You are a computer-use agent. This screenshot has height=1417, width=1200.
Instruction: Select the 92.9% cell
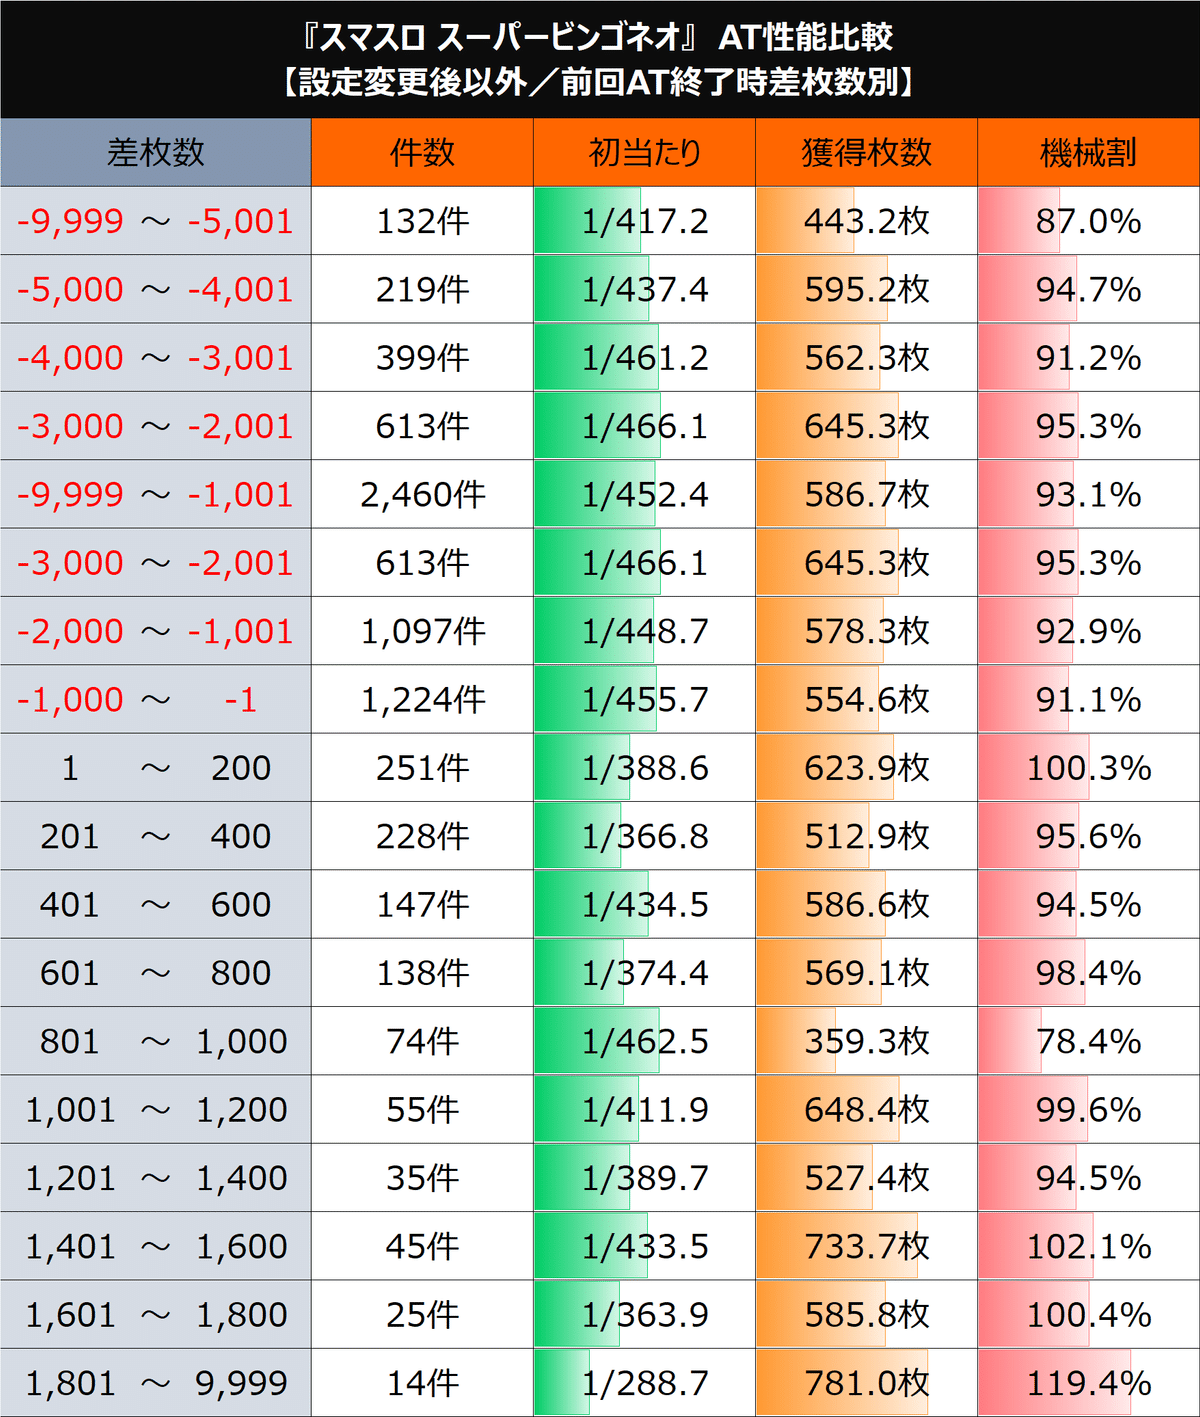click(x=1088, y=631)
